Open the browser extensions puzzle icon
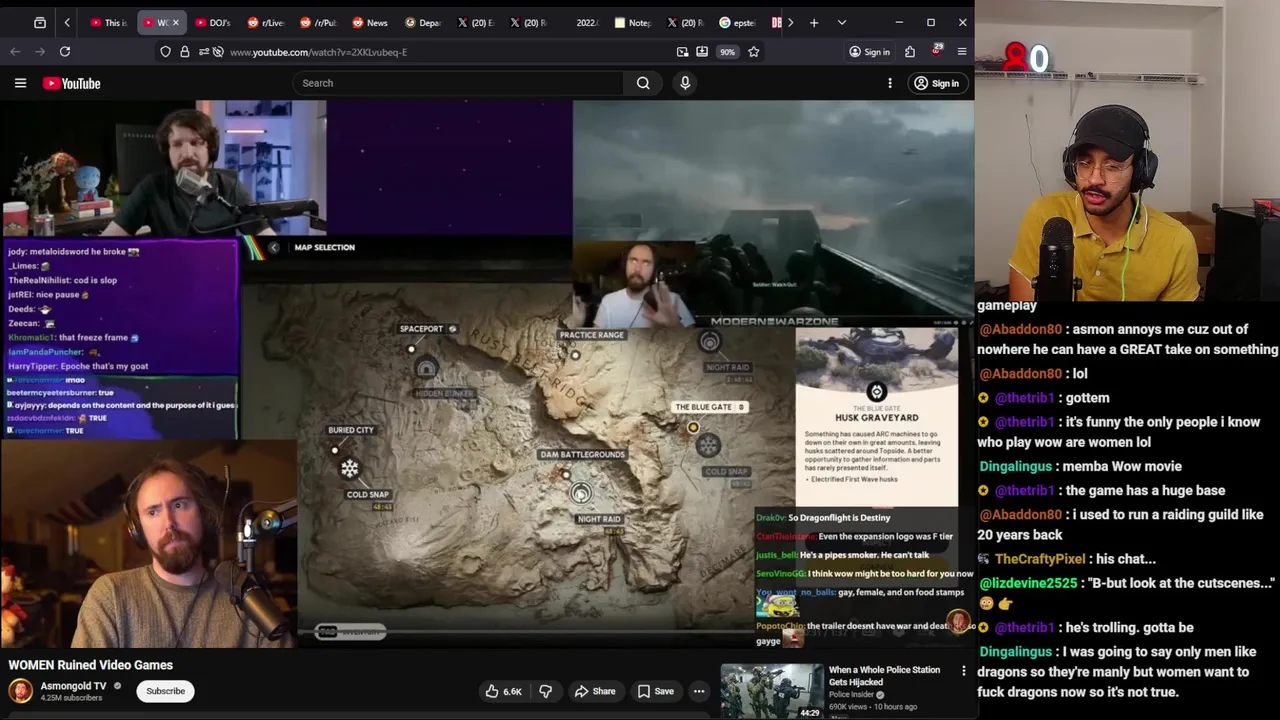 point(910,51)
